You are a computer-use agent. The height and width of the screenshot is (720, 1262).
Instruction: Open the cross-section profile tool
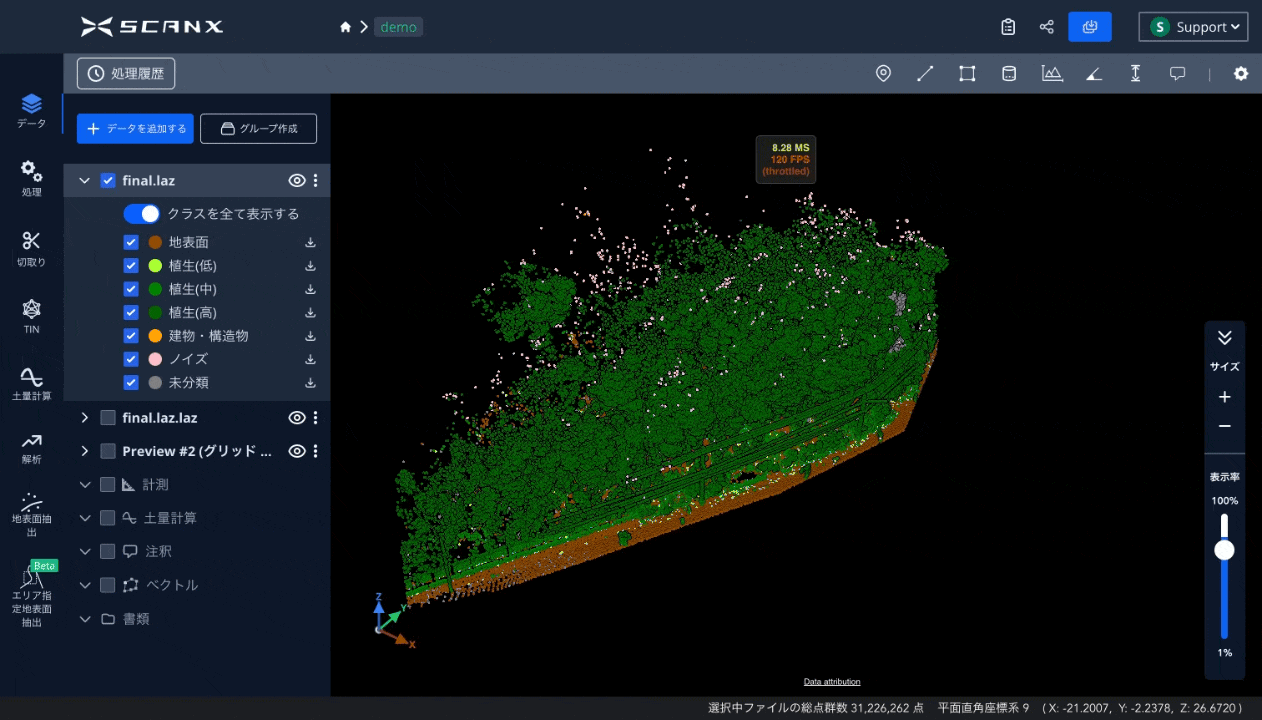click(1051, 74)
